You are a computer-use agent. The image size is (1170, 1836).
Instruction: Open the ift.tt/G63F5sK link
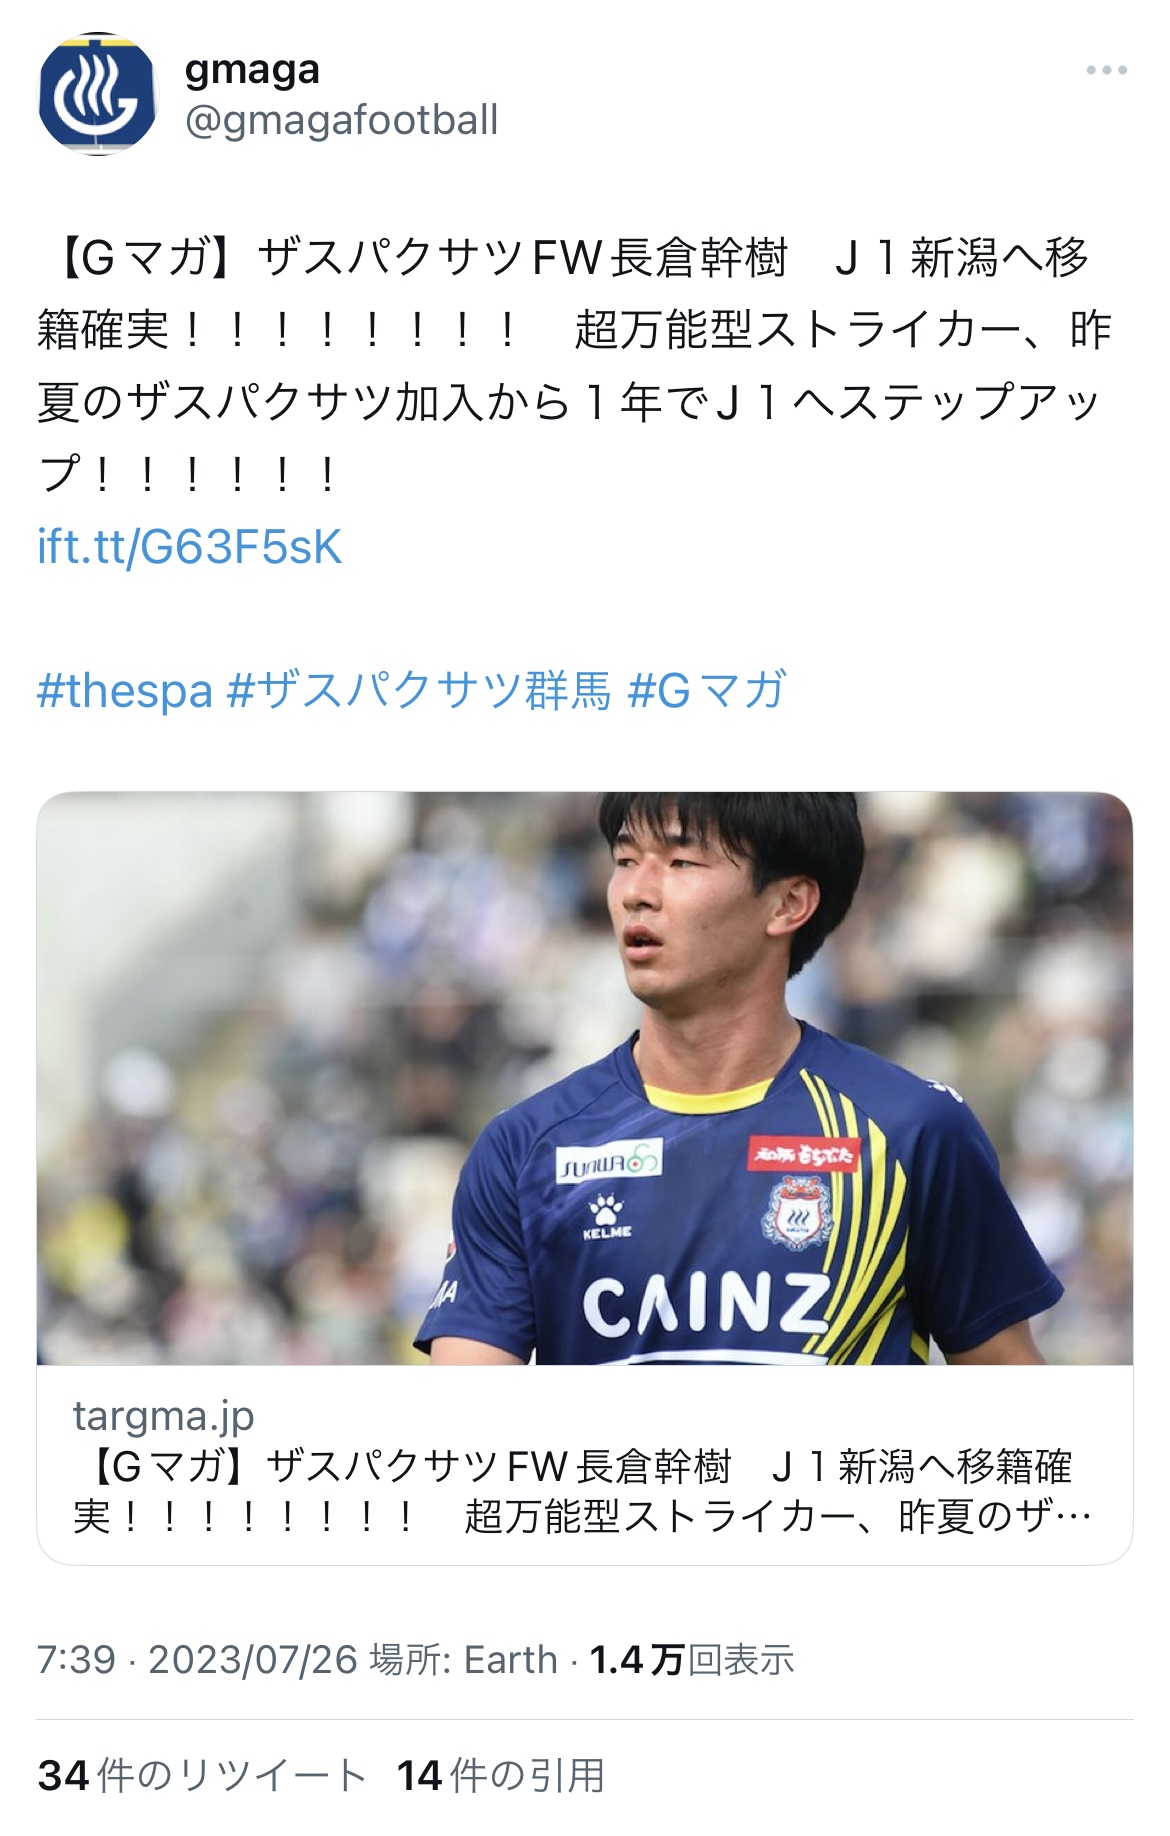[x=190, y=547]
